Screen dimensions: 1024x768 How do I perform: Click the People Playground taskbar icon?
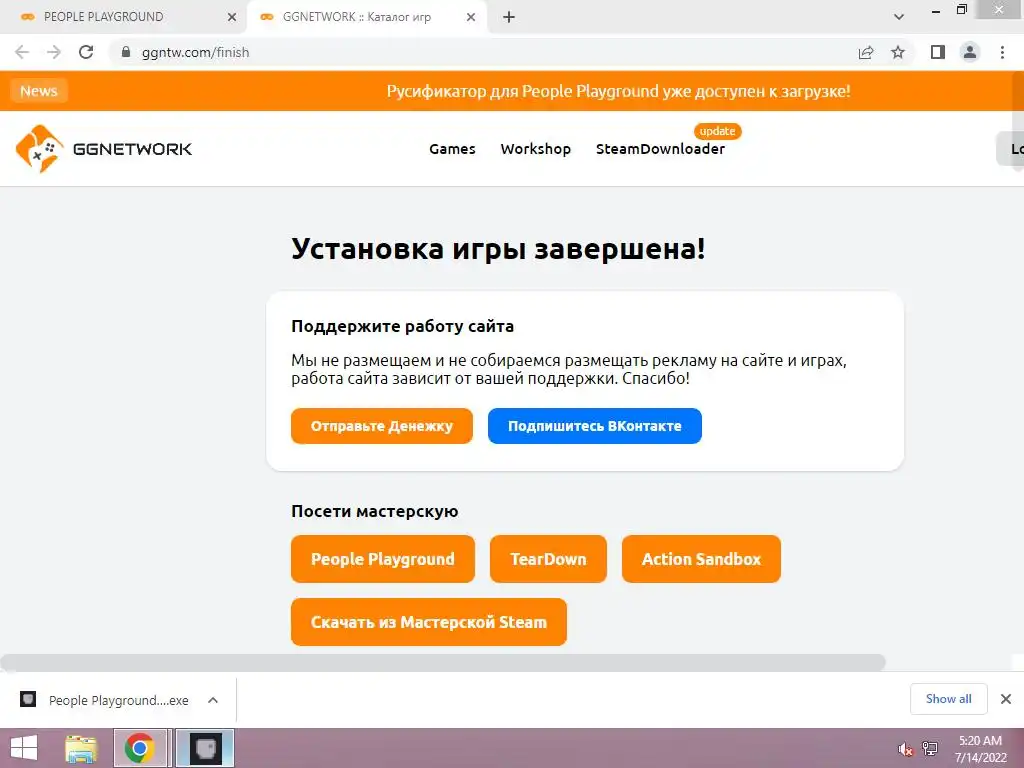(206, 748)
